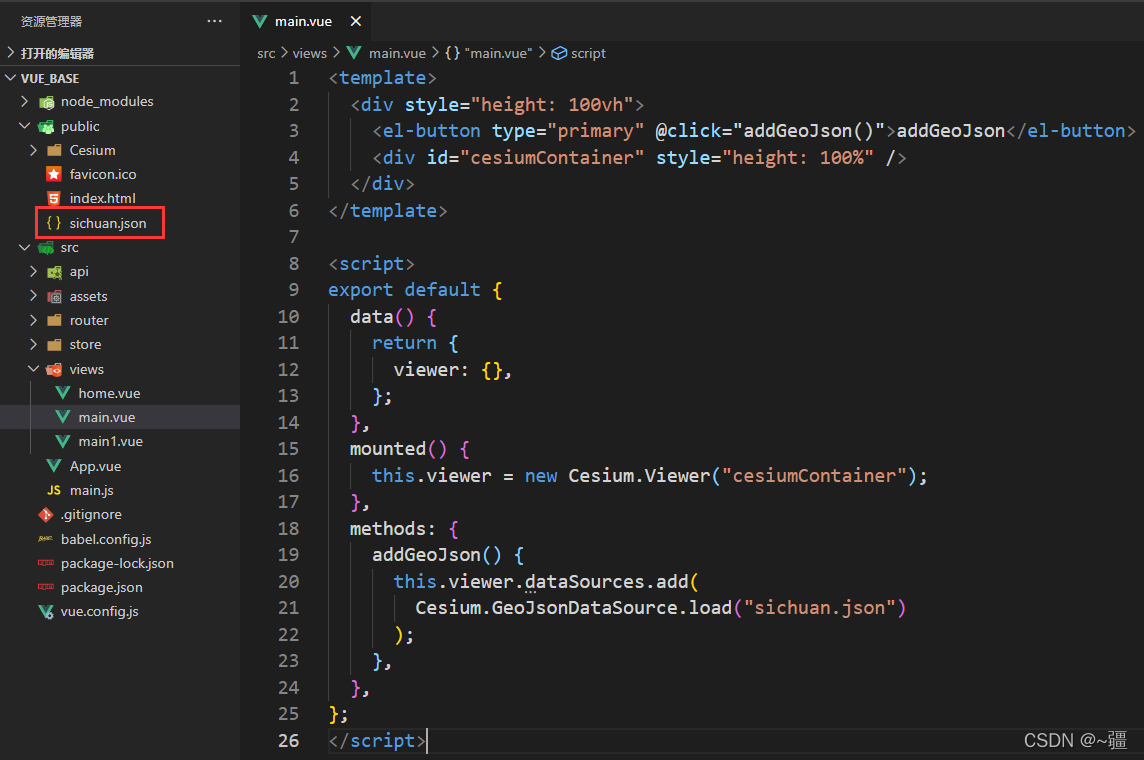Click the script cube icon in breadcrumb
The width and height of the screenshot is (1144, 760).
[559, 53]
